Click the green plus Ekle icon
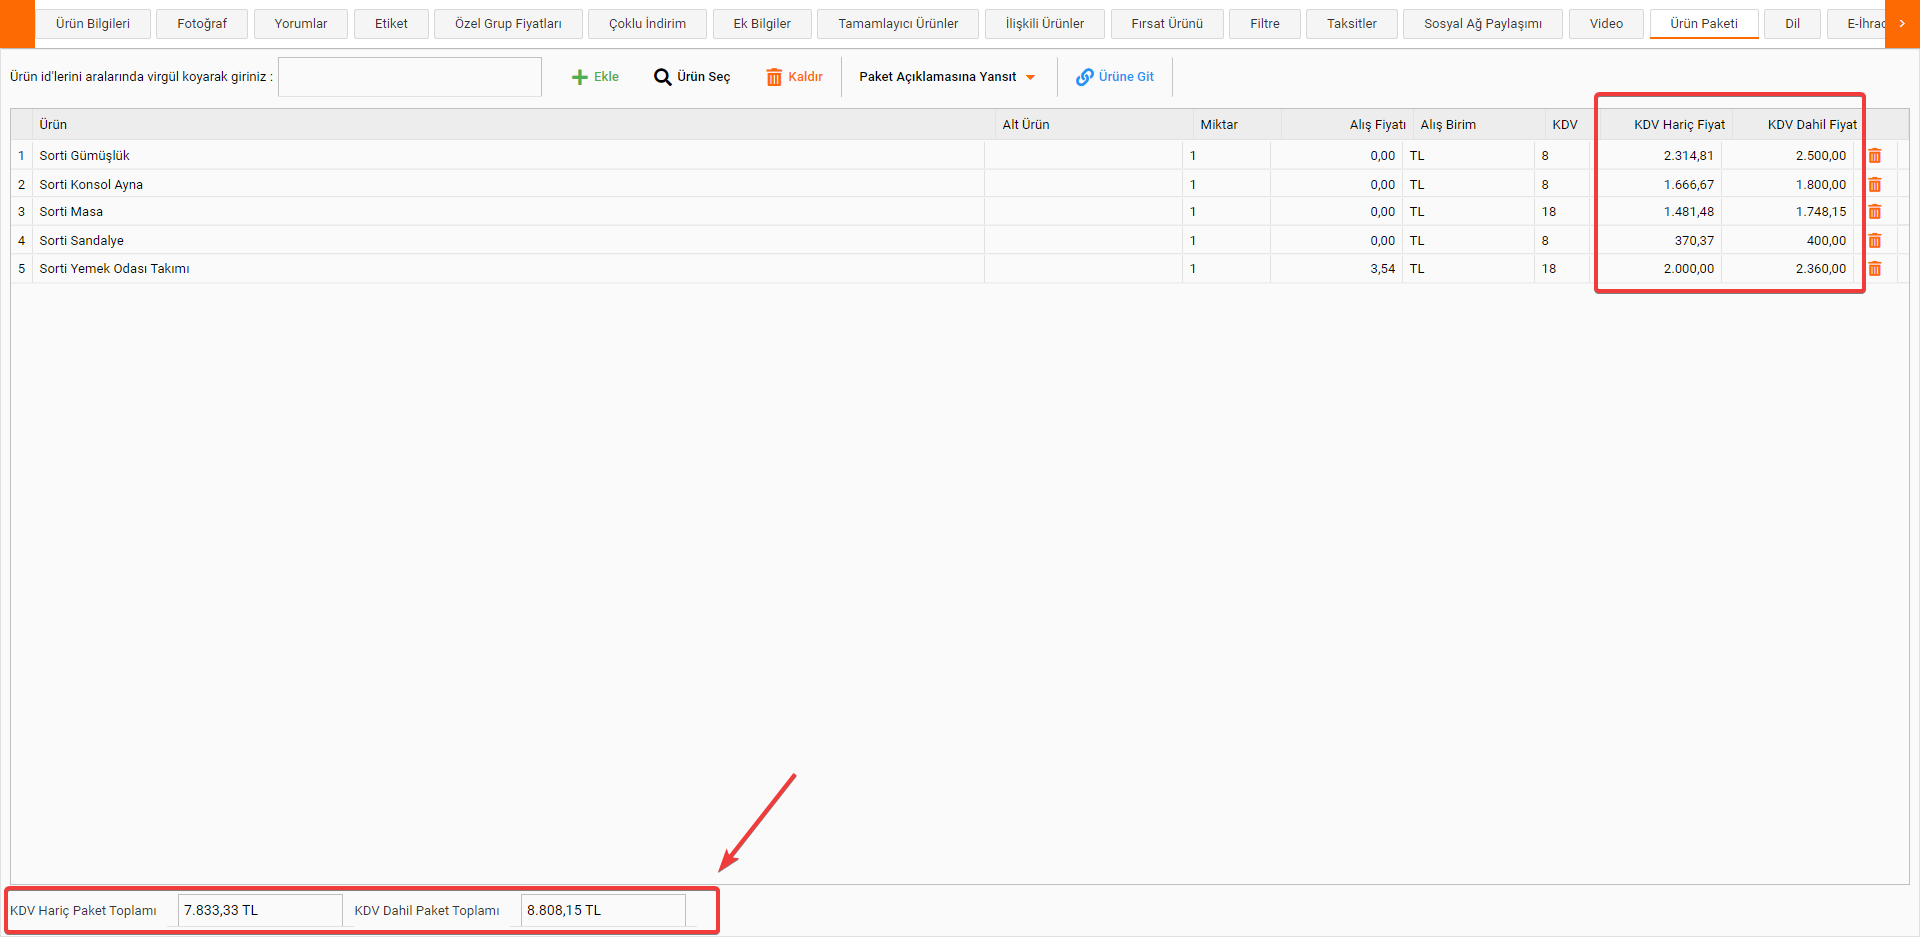 [579, 77]
